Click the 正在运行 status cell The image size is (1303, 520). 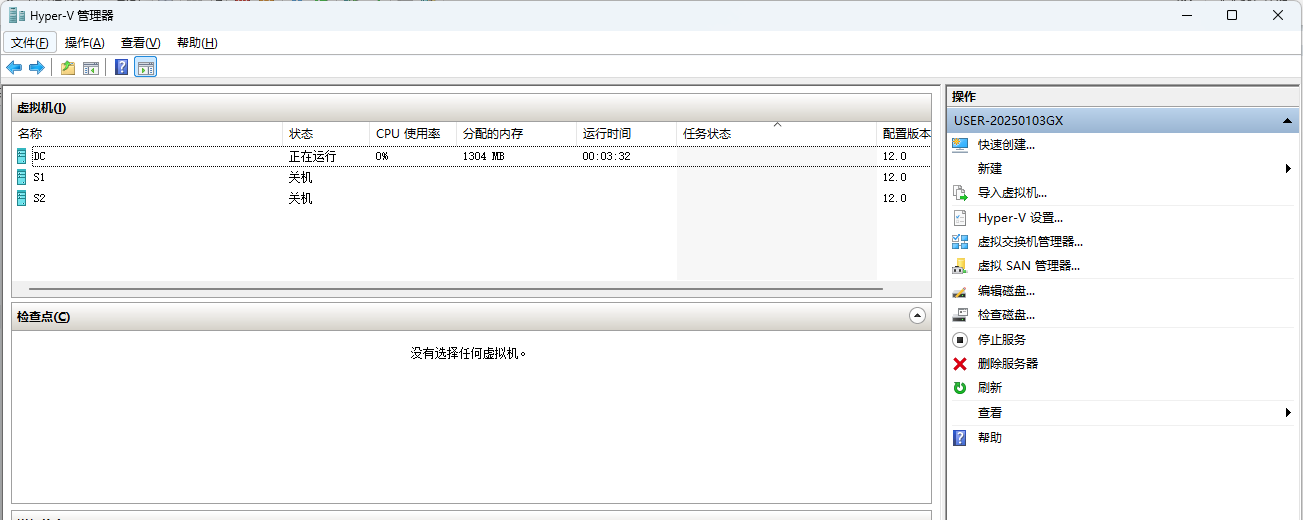(x=312, y=156)
